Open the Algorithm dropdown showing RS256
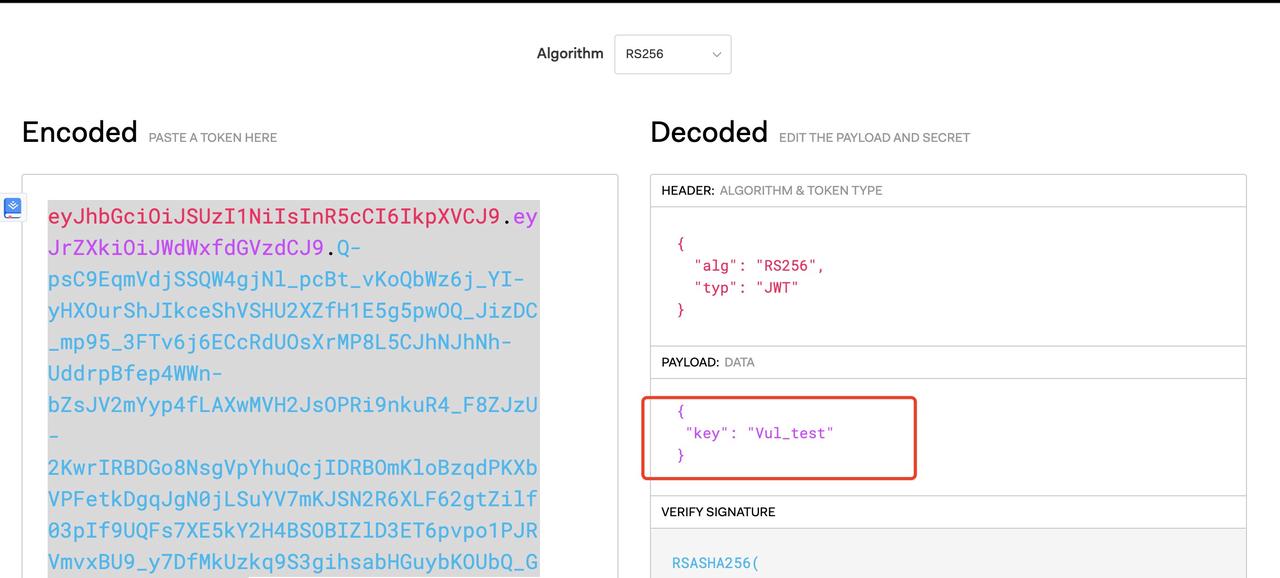This screenshot has height=578, width=1280. tap(671, 53)
